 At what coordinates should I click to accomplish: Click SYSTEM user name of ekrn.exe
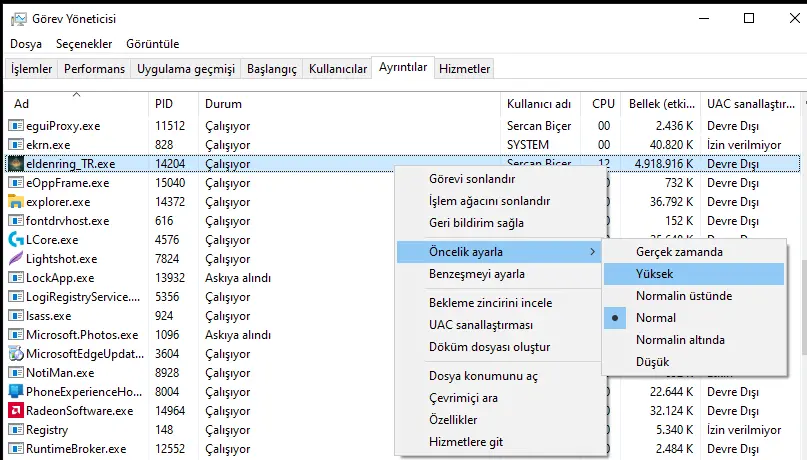tap(528, 145)
